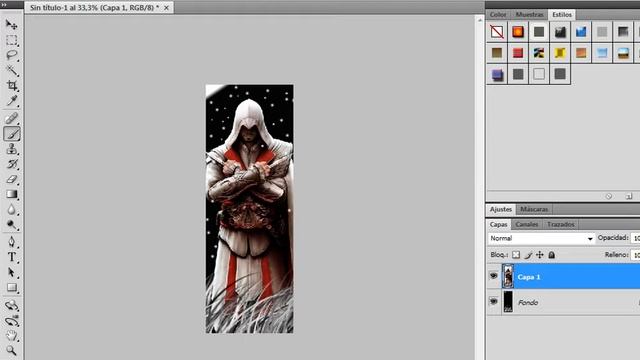Open the Normal blend mode dropdown
The image size is (640, 360).
(541, 238)
